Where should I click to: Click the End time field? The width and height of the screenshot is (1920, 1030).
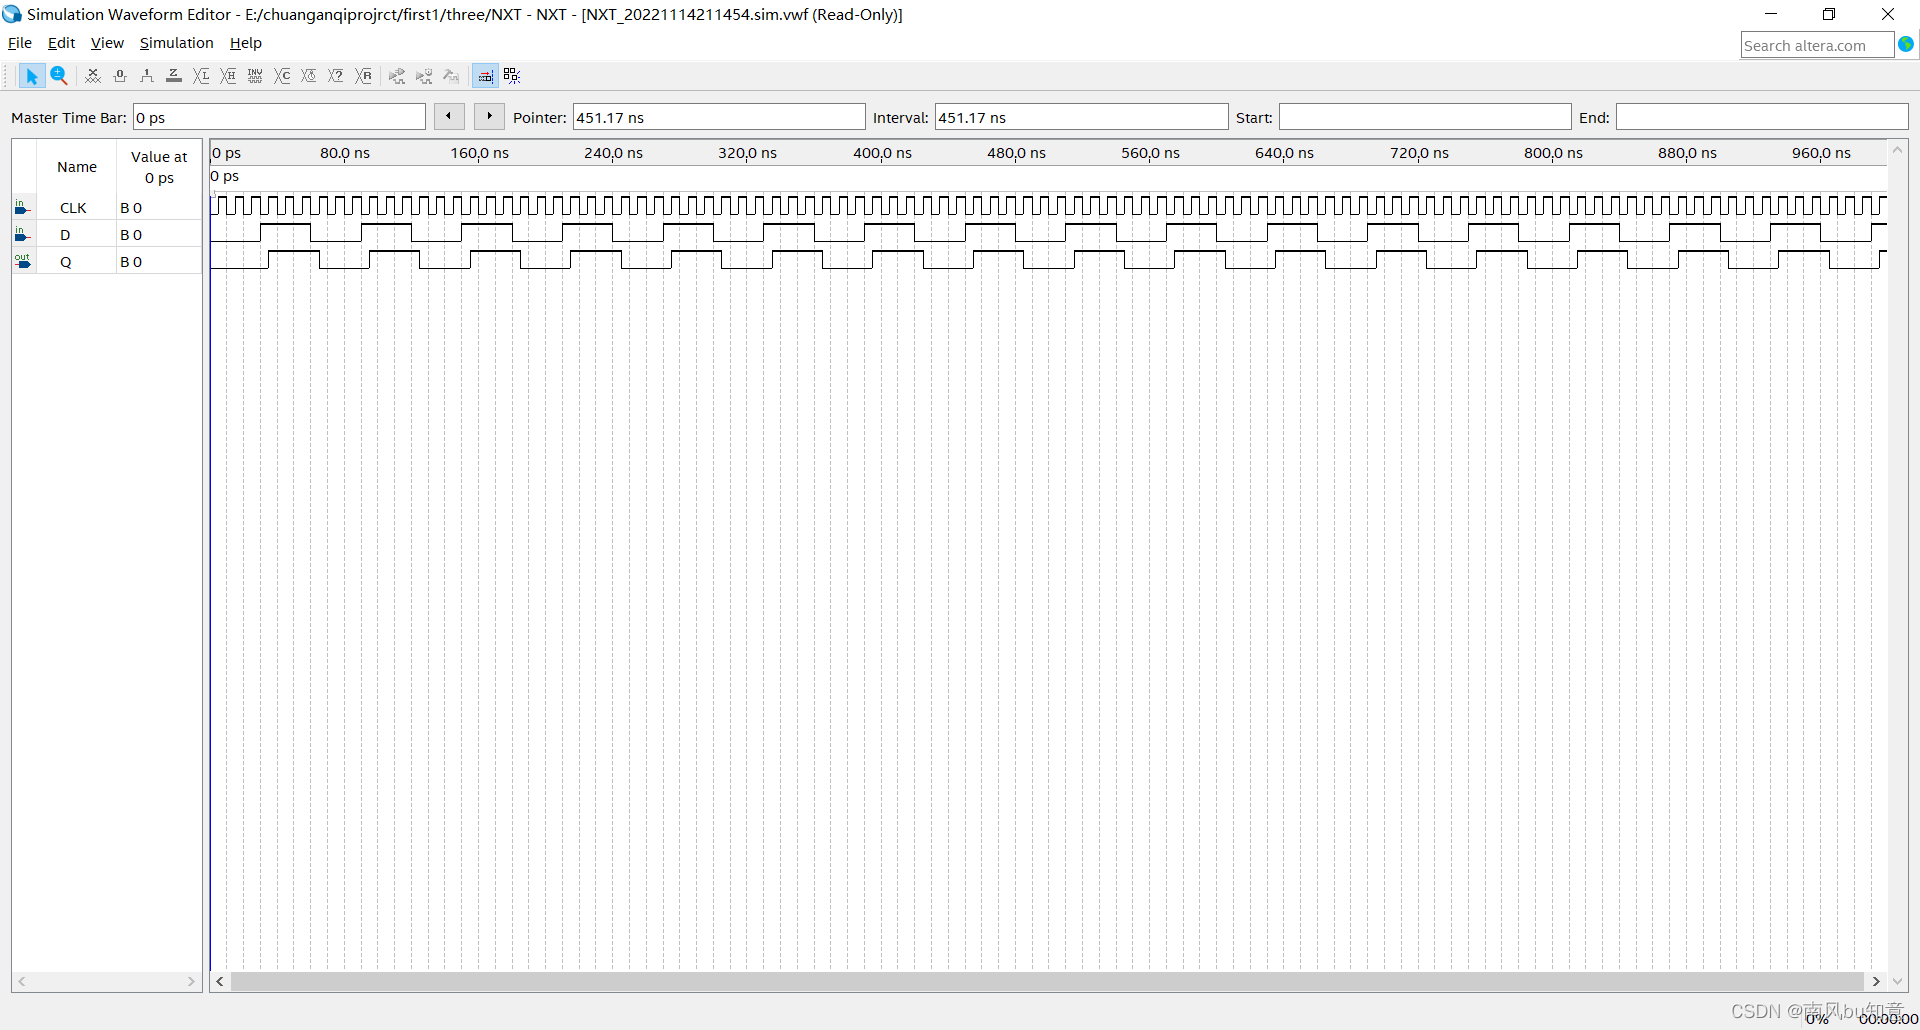coord(1762,117)
